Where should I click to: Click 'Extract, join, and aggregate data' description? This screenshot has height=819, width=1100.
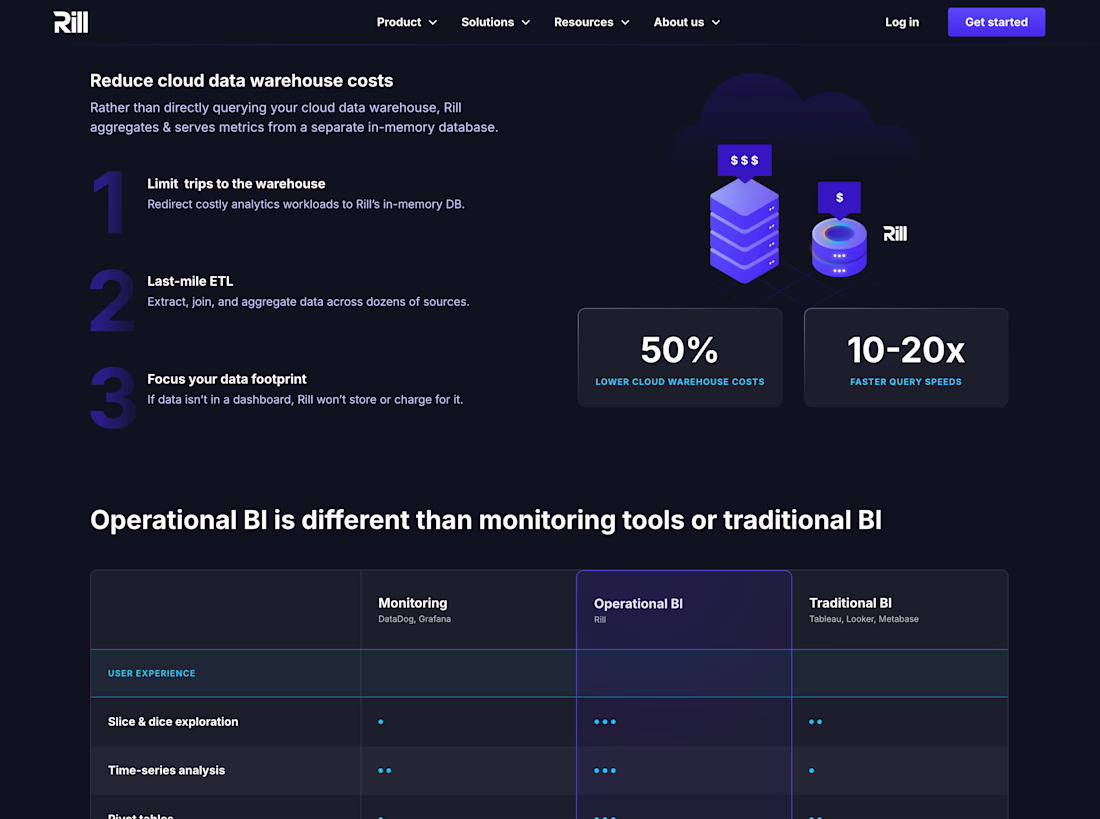(x=308, y=302)
